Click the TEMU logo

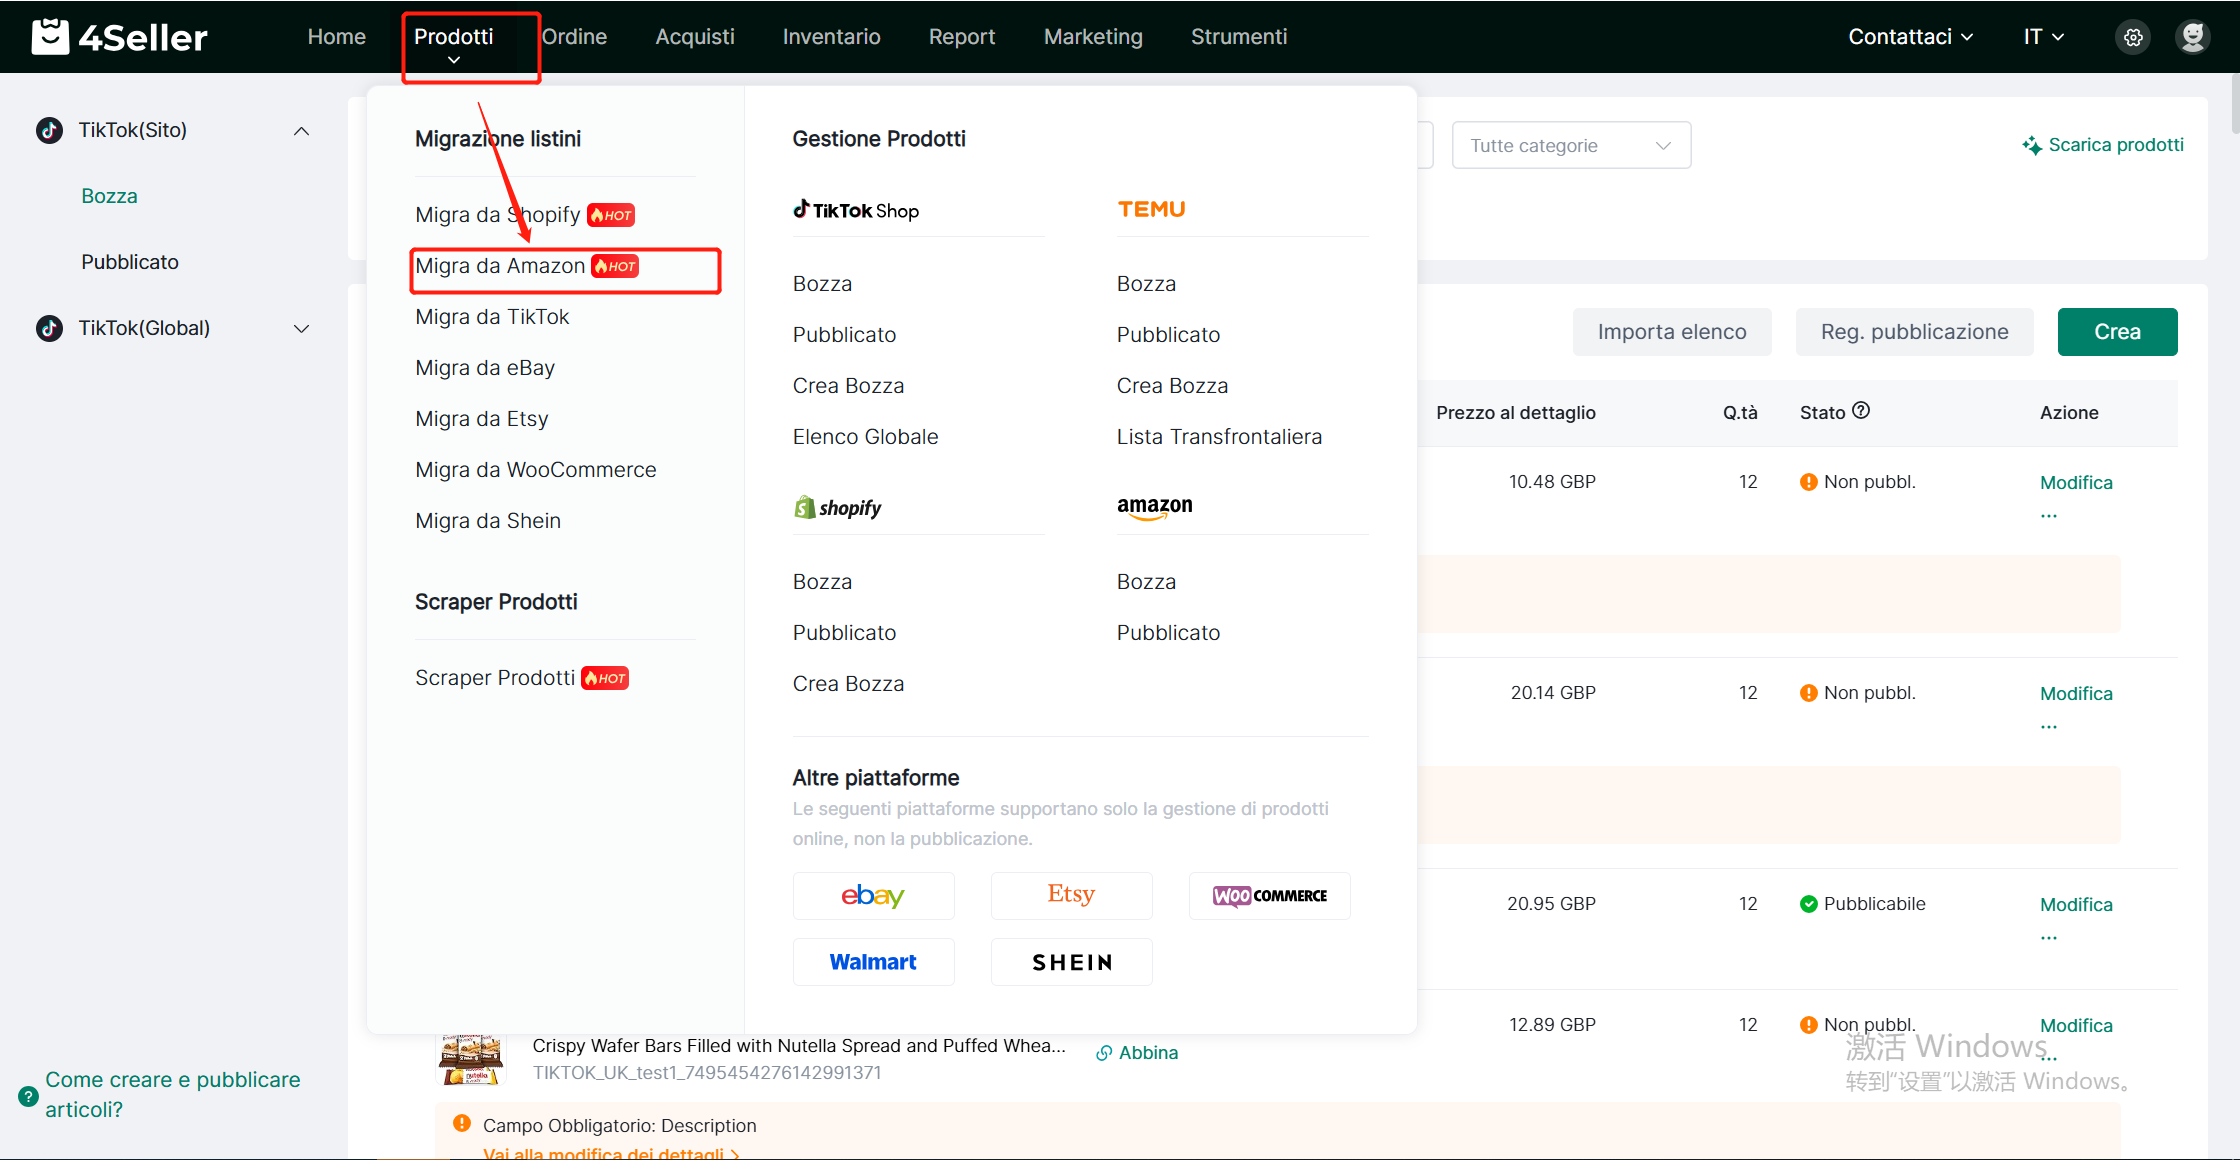coord(1152,209)
